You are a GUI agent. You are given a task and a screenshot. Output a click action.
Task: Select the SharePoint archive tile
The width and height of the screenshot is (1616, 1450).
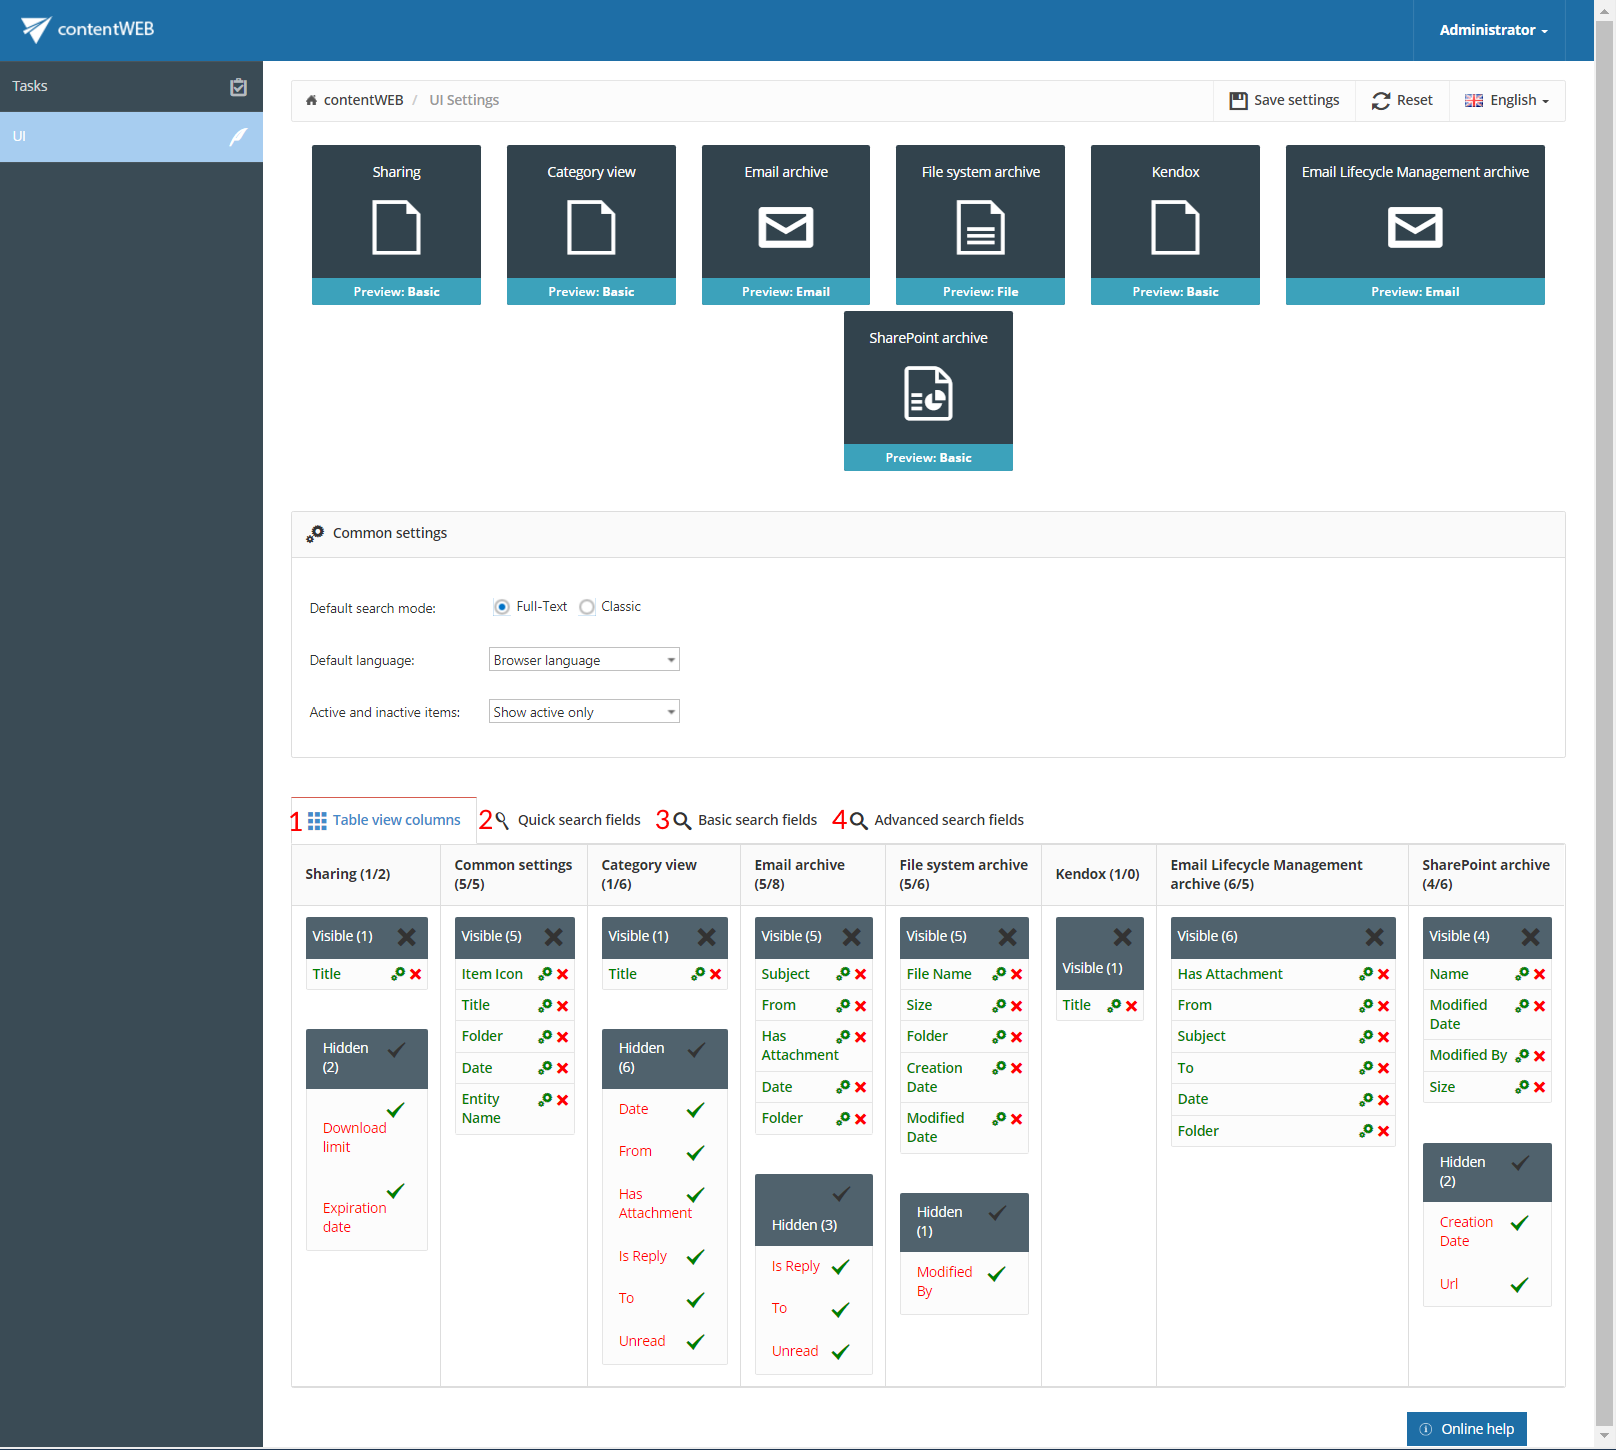[928, 391]
